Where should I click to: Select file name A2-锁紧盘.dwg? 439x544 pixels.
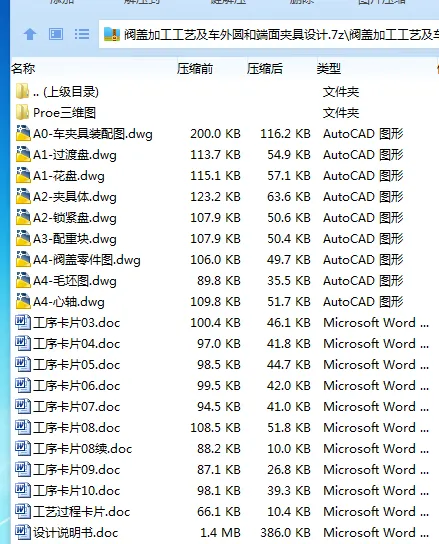pos(75,218)
